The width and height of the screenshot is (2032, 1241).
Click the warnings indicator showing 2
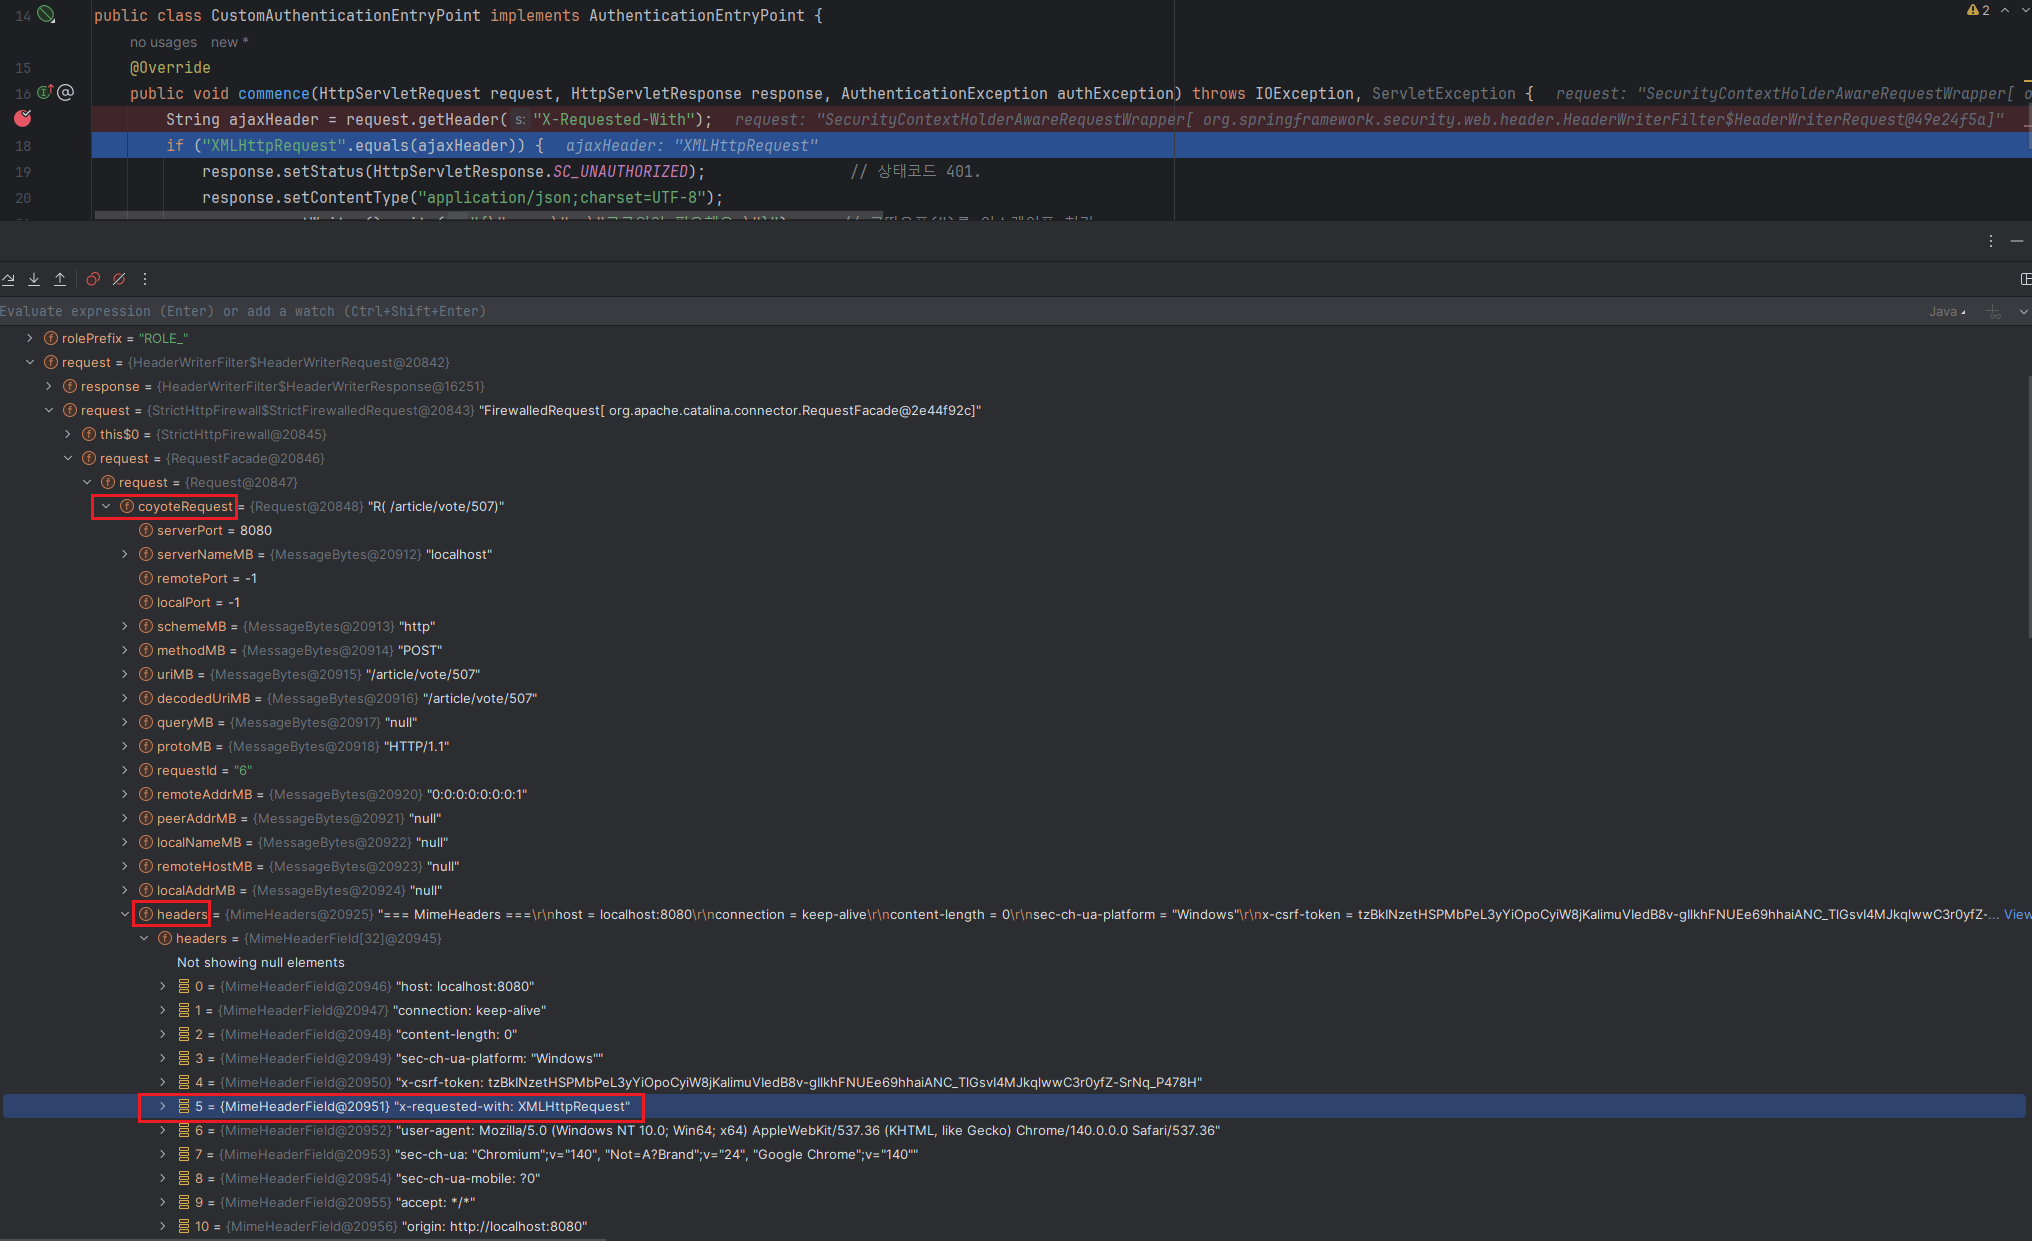1978,10
